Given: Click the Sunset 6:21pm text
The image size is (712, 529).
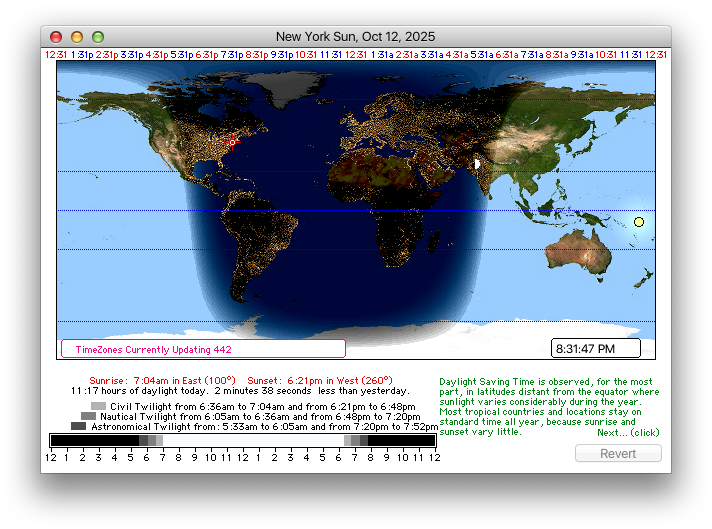Looking at the screenshot, I should point(283,380).
